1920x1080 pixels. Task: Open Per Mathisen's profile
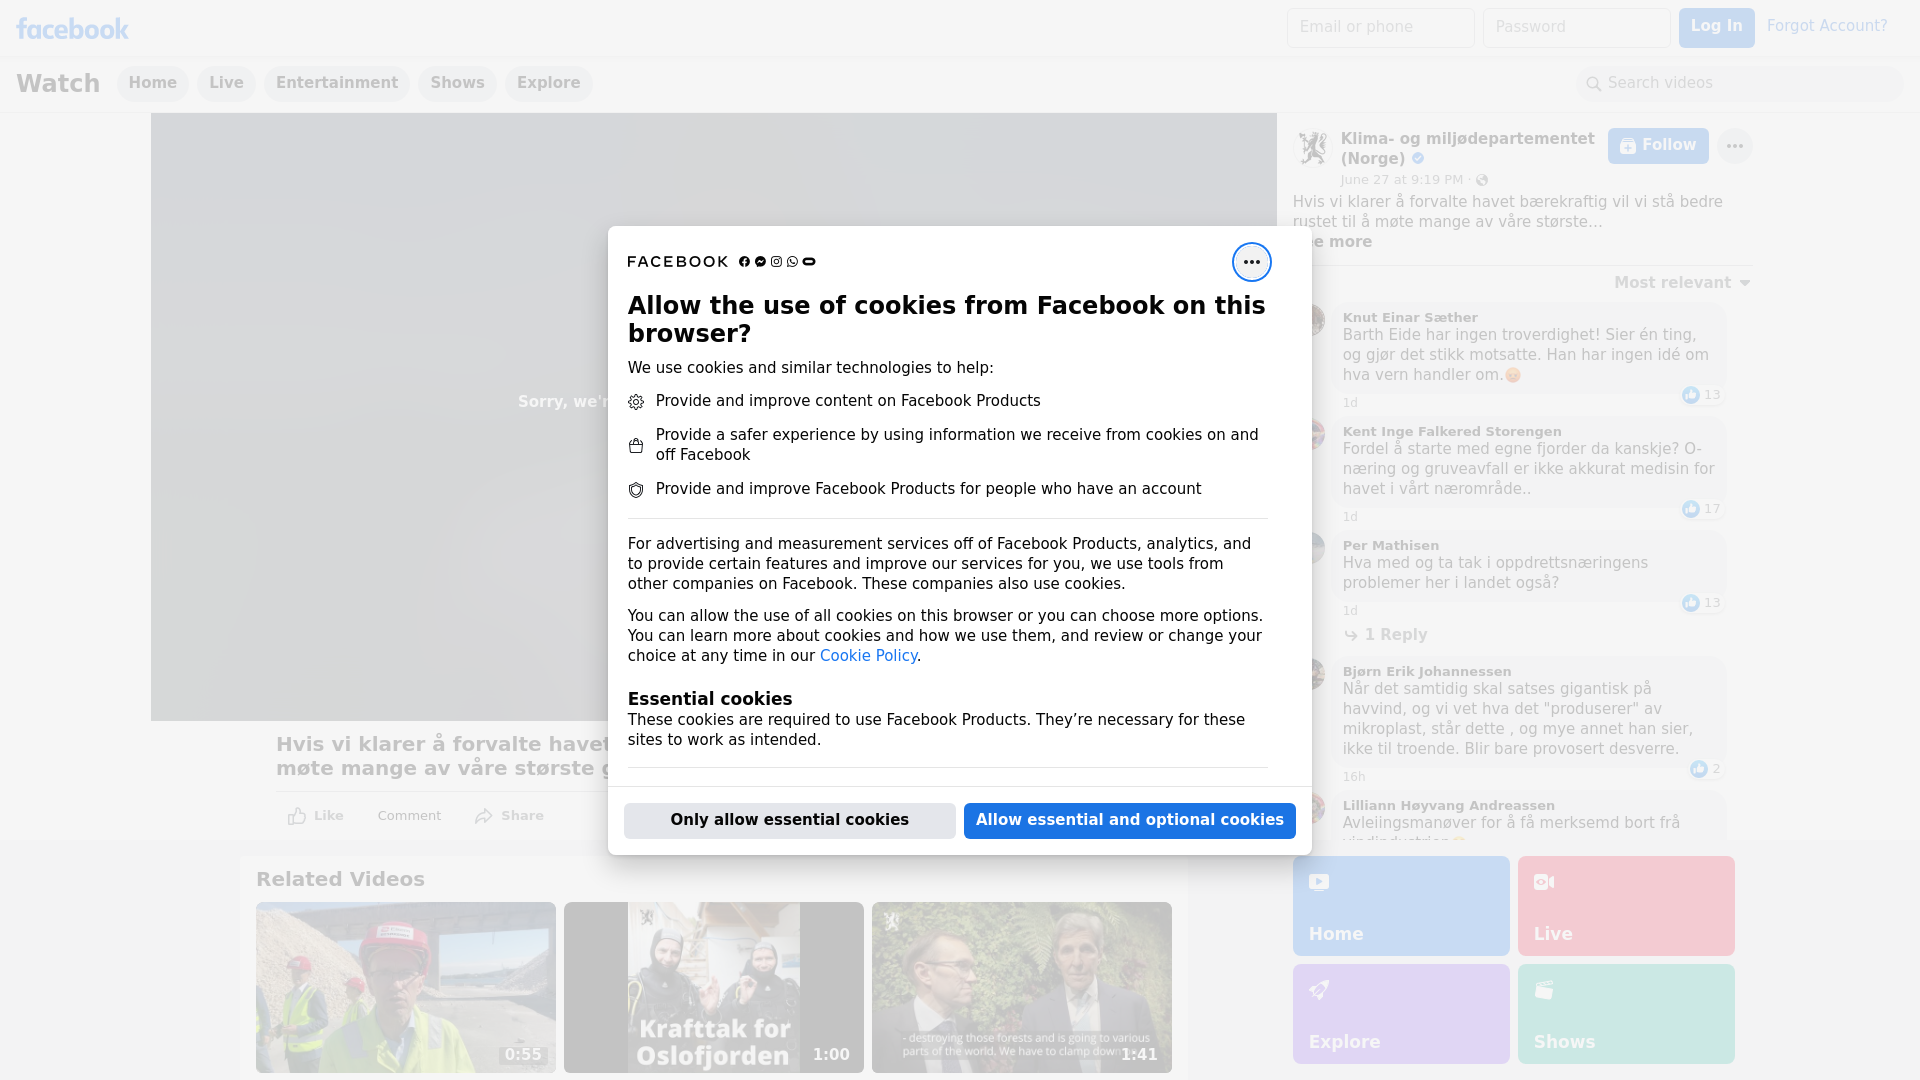point(1390,546)
